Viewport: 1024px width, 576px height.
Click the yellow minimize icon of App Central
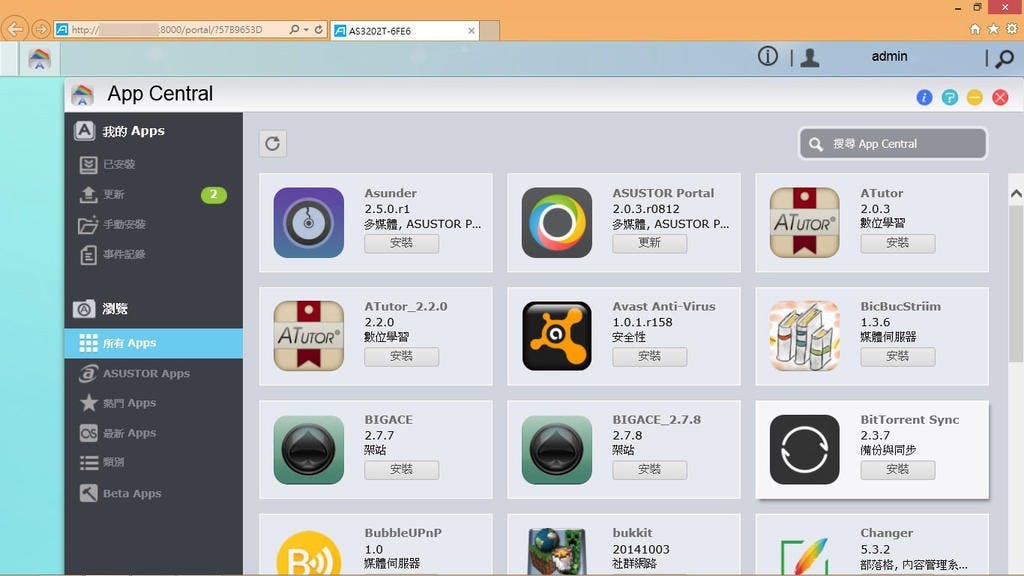click(974, 97)
